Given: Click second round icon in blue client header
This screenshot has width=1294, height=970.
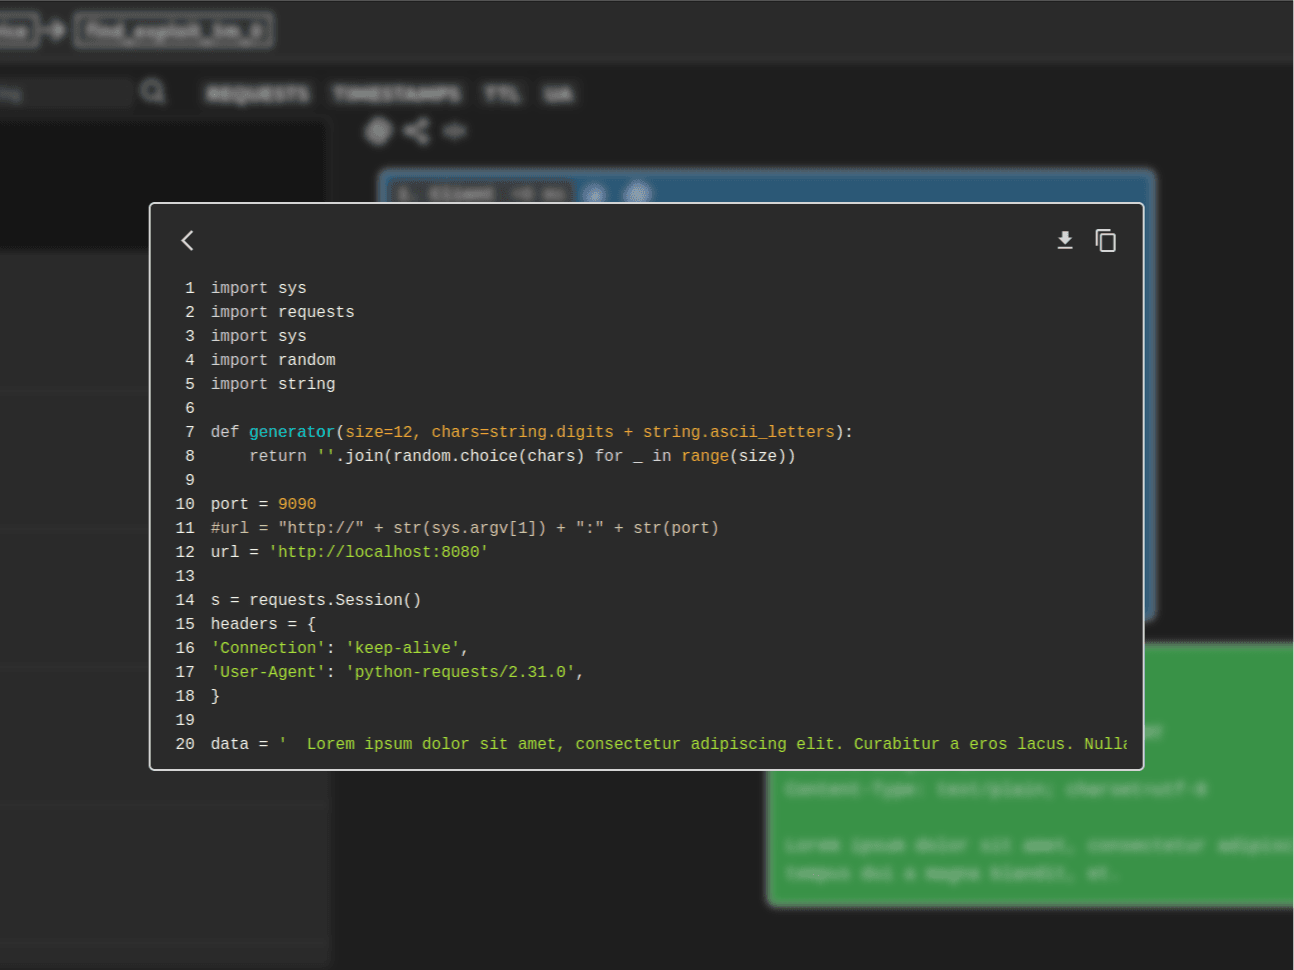Looking at the screenshot, I should [637, 192].
